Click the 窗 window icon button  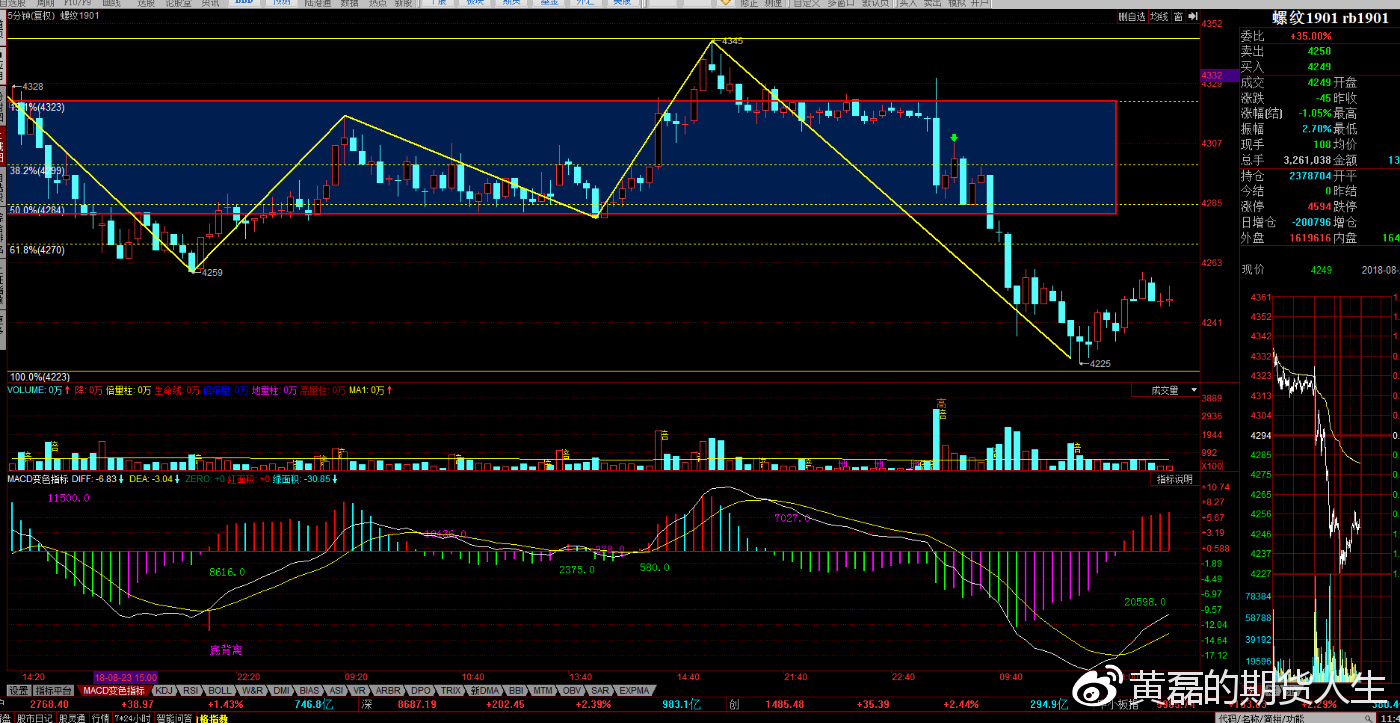1179,17
